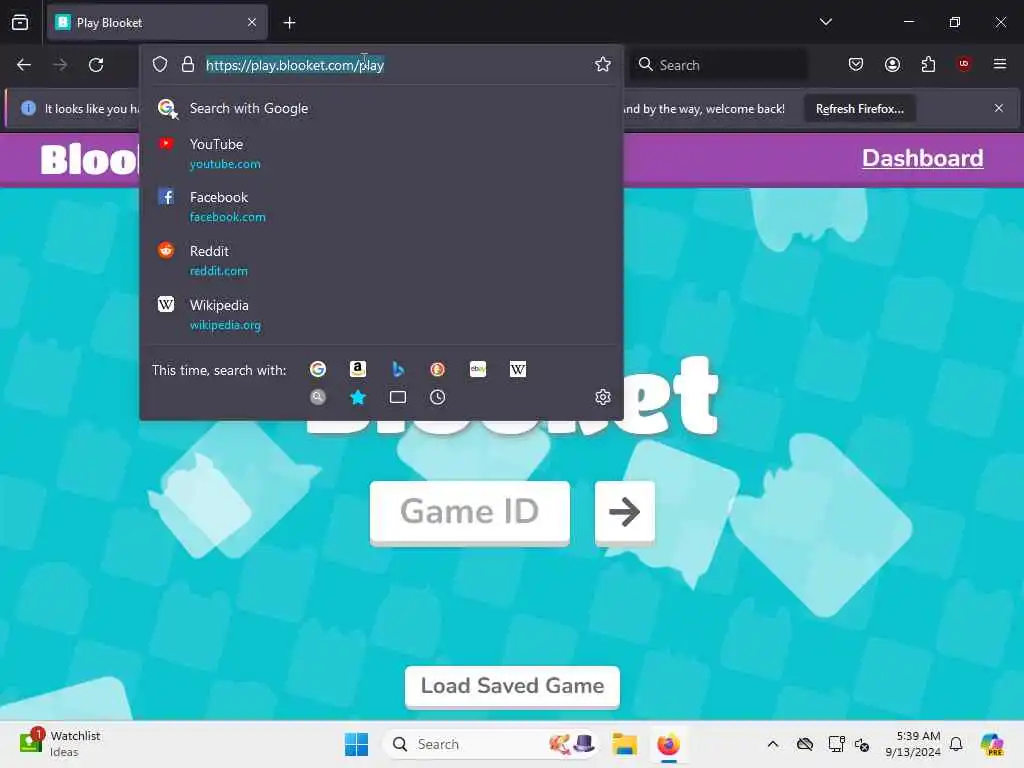Search this time with eBay
This screenshot has width=1024, height=768.
click(x=478, y=370)
